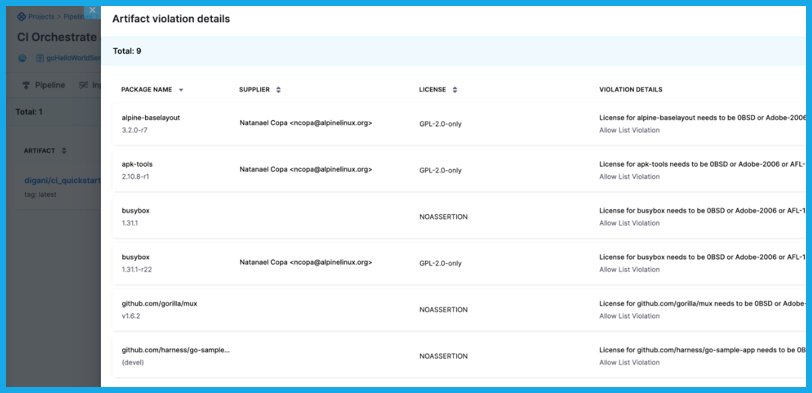Click violation text for alpine-baselayout license
This screenshot has width=812, height=393.
[x=703, y=118]
